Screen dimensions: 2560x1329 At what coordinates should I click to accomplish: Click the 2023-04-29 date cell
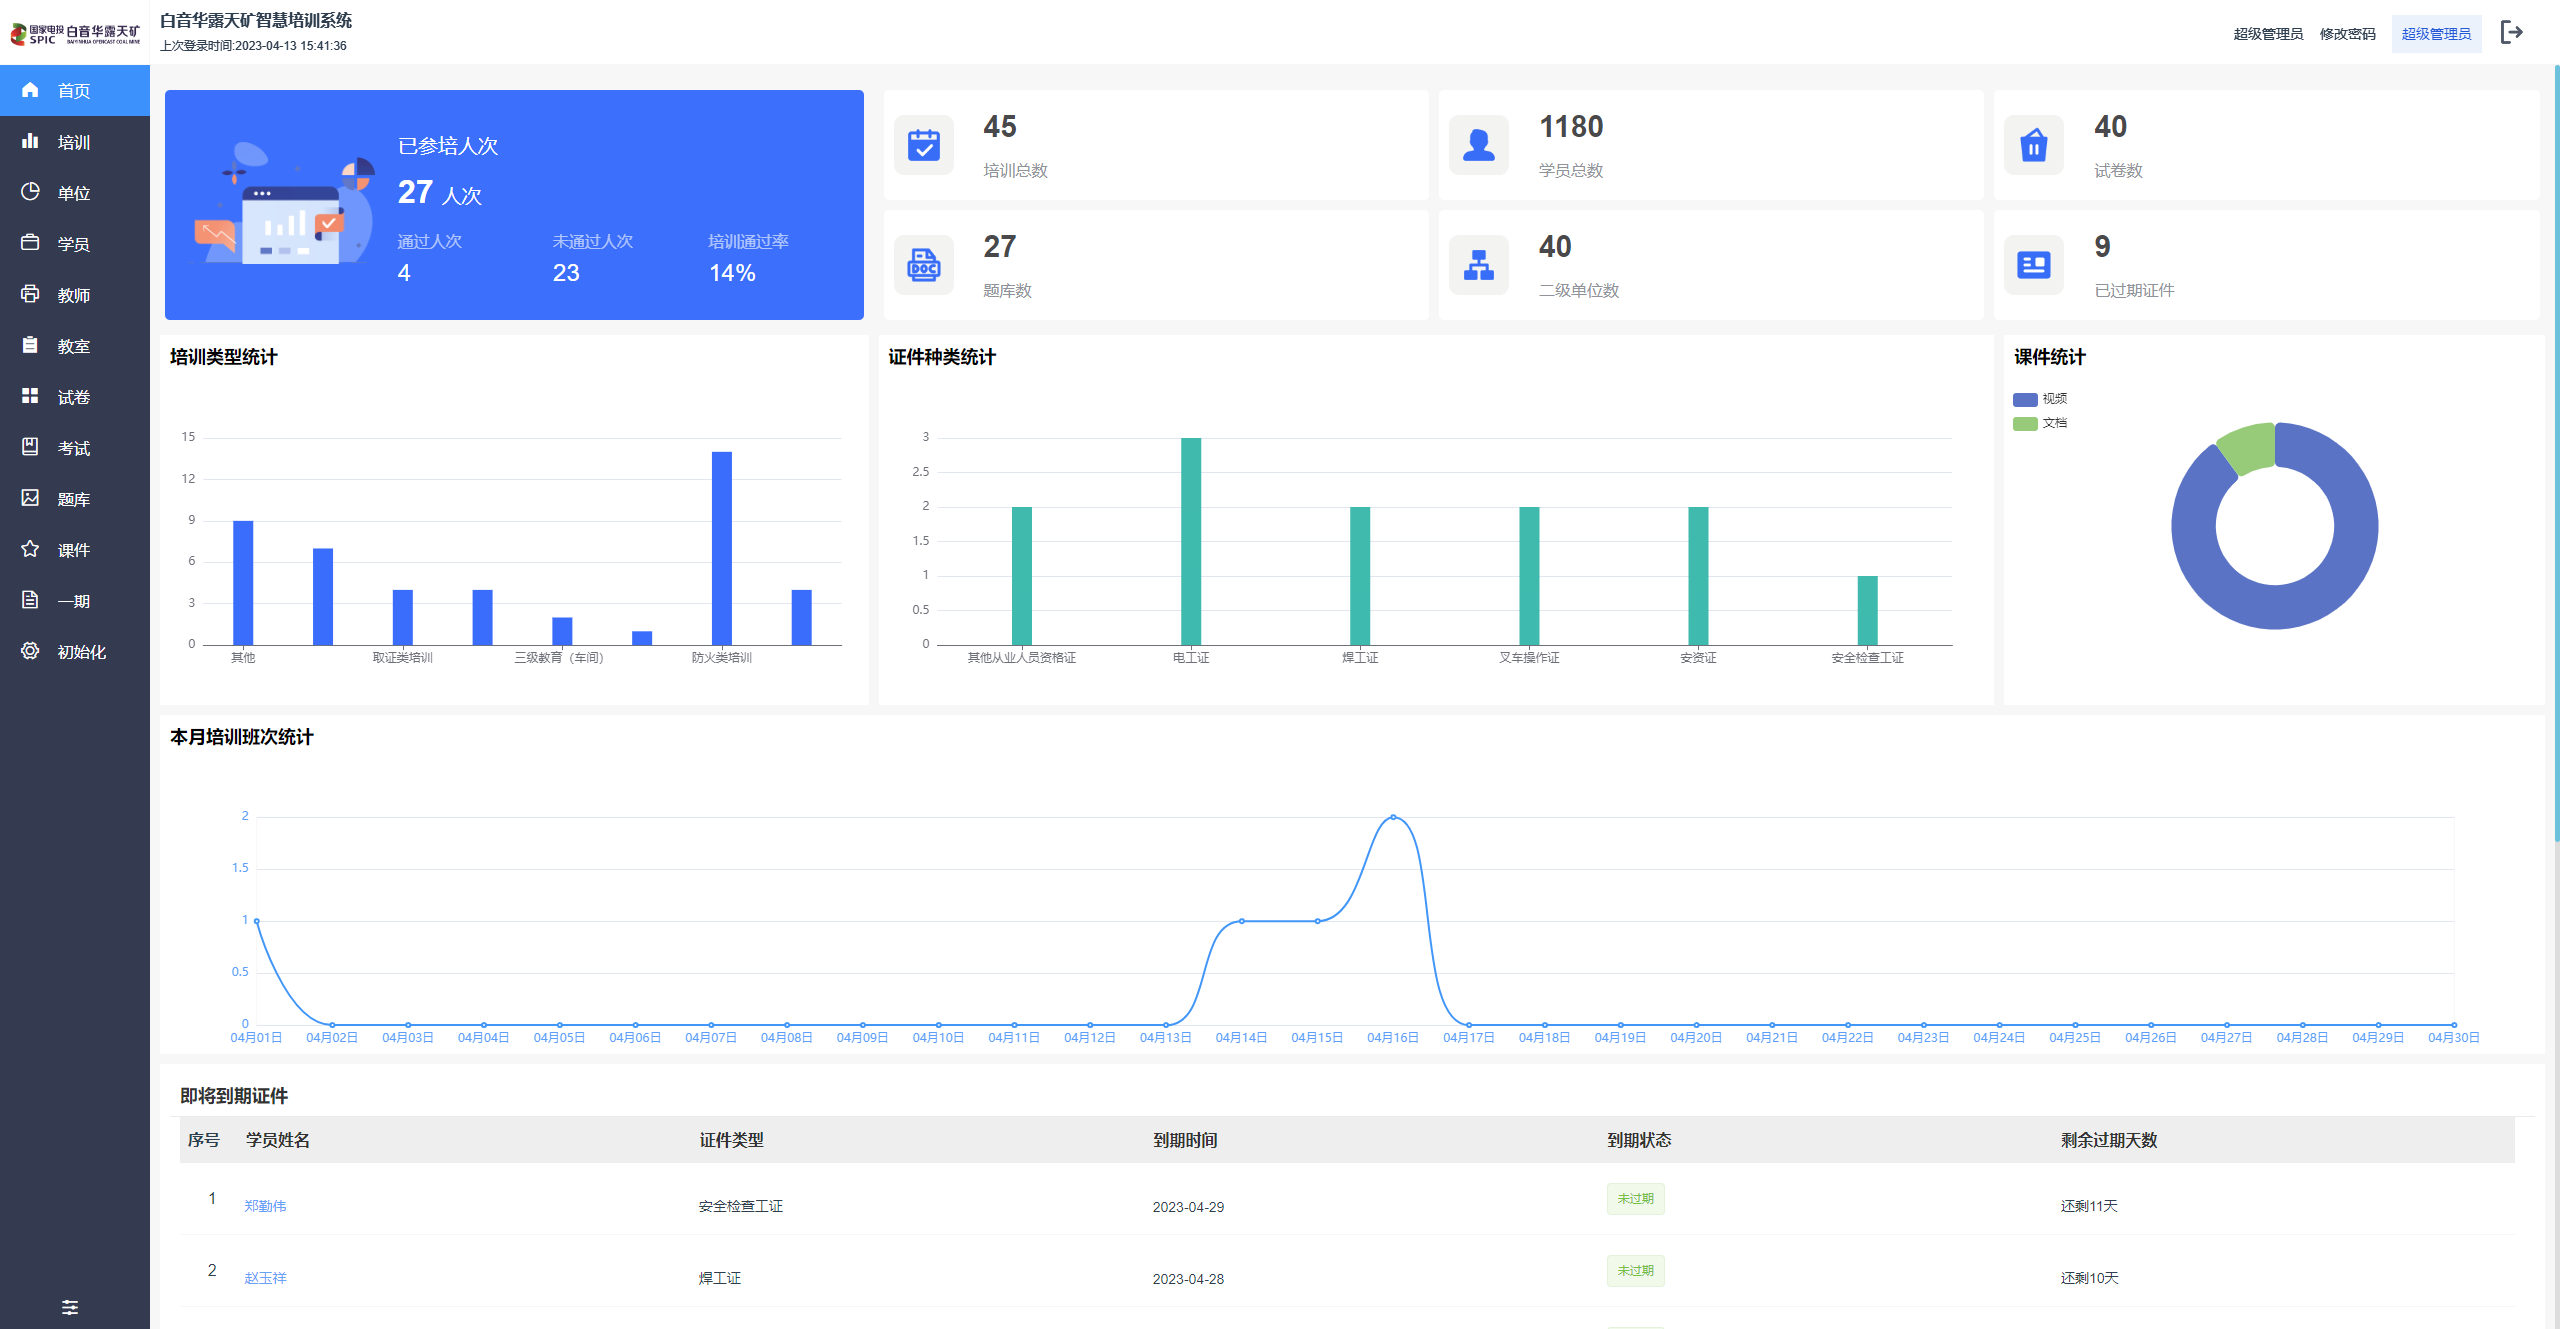click(1188, 1207)
